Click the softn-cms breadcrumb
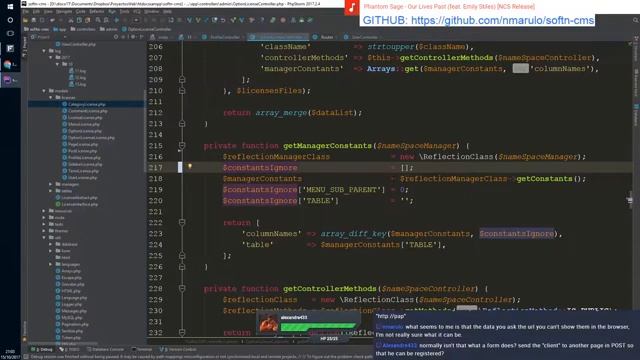The image size is (640, 360). tap(36, 29)
